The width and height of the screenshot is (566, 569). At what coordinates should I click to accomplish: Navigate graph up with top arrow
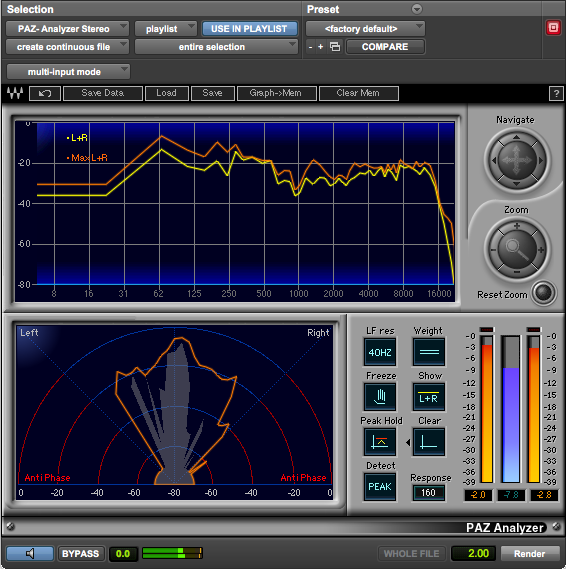pos(516,137)
